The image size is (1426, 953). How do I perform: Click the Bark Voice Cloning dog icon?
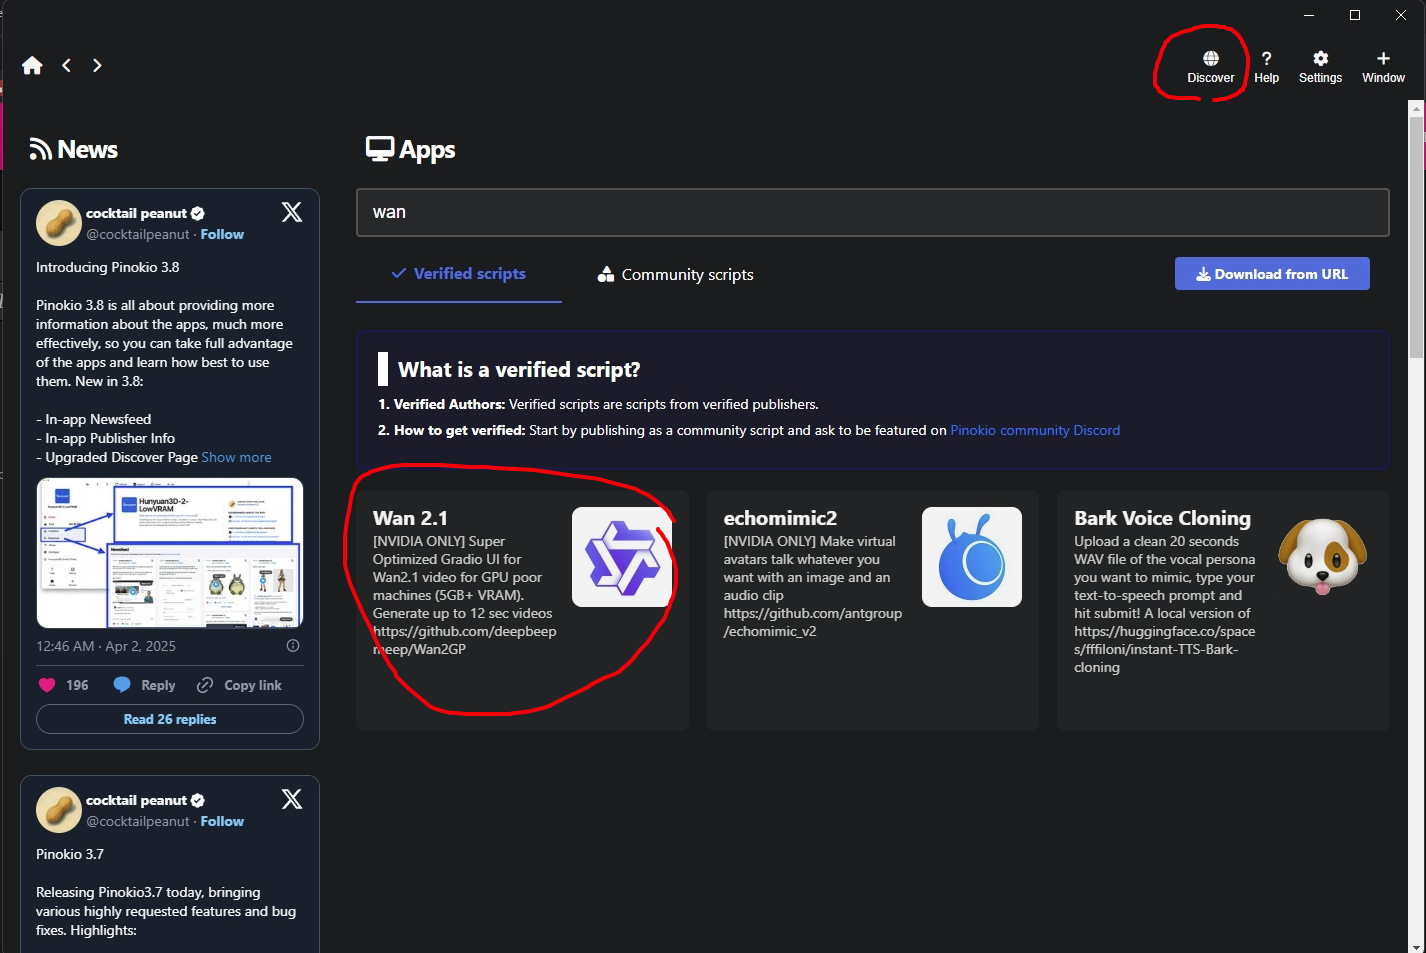point(1322,557)
